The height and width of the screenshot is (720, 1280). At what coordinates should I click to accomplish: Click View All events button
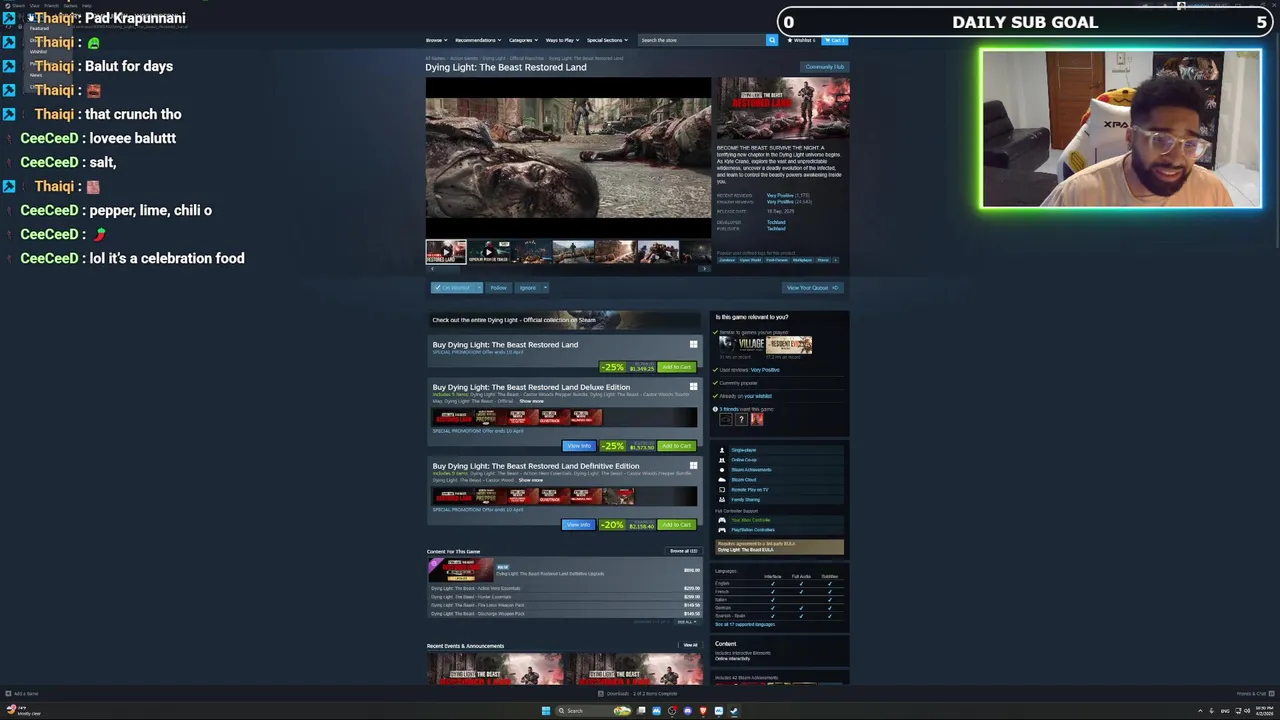(690, 645)
